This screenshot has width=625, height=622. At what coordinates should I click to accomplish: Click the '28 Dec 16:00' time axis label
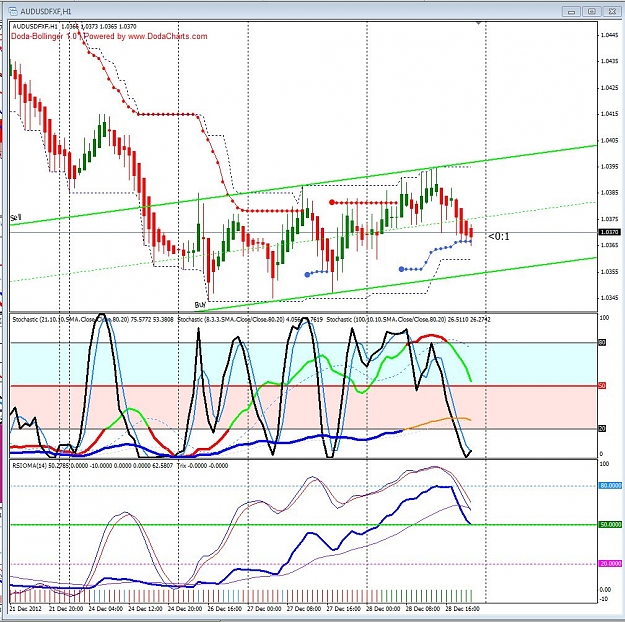462,609
